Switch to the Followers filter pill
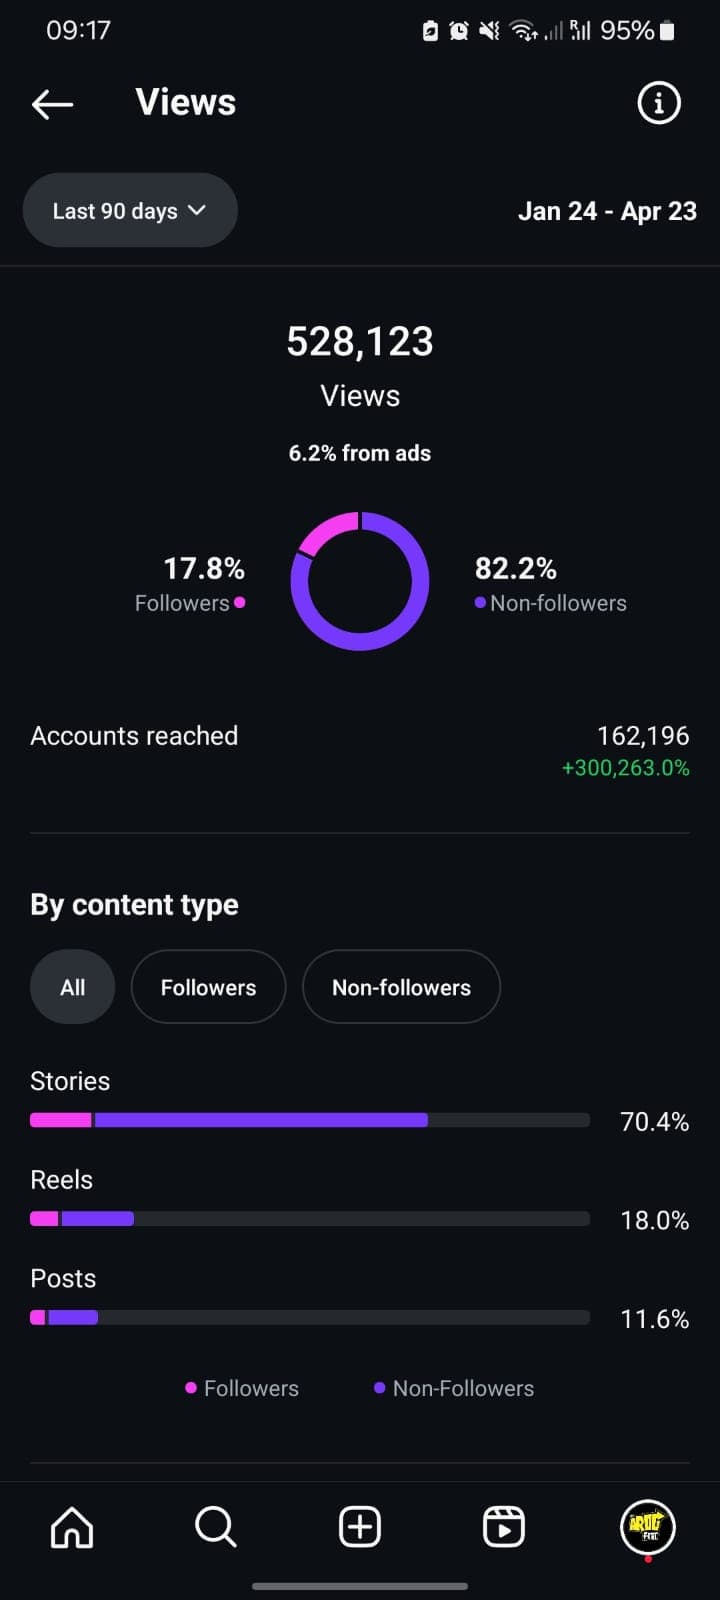Image resolution: width=720 pixels, height=1600 pixels. click(208, 987)
